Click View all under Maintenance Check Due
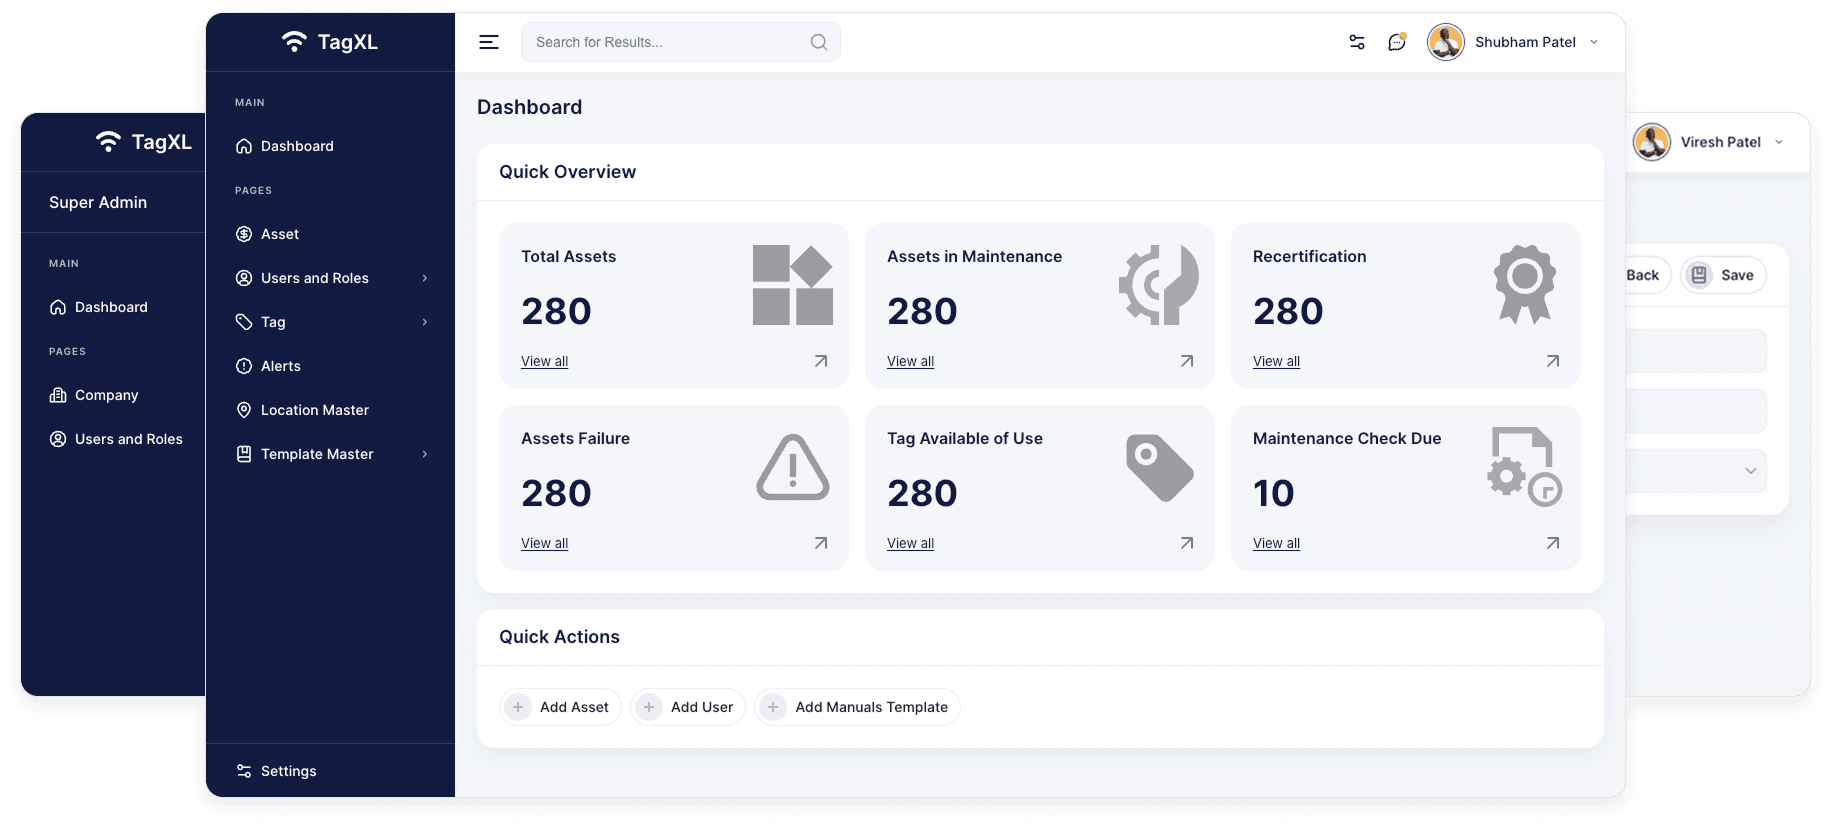 1276,543
